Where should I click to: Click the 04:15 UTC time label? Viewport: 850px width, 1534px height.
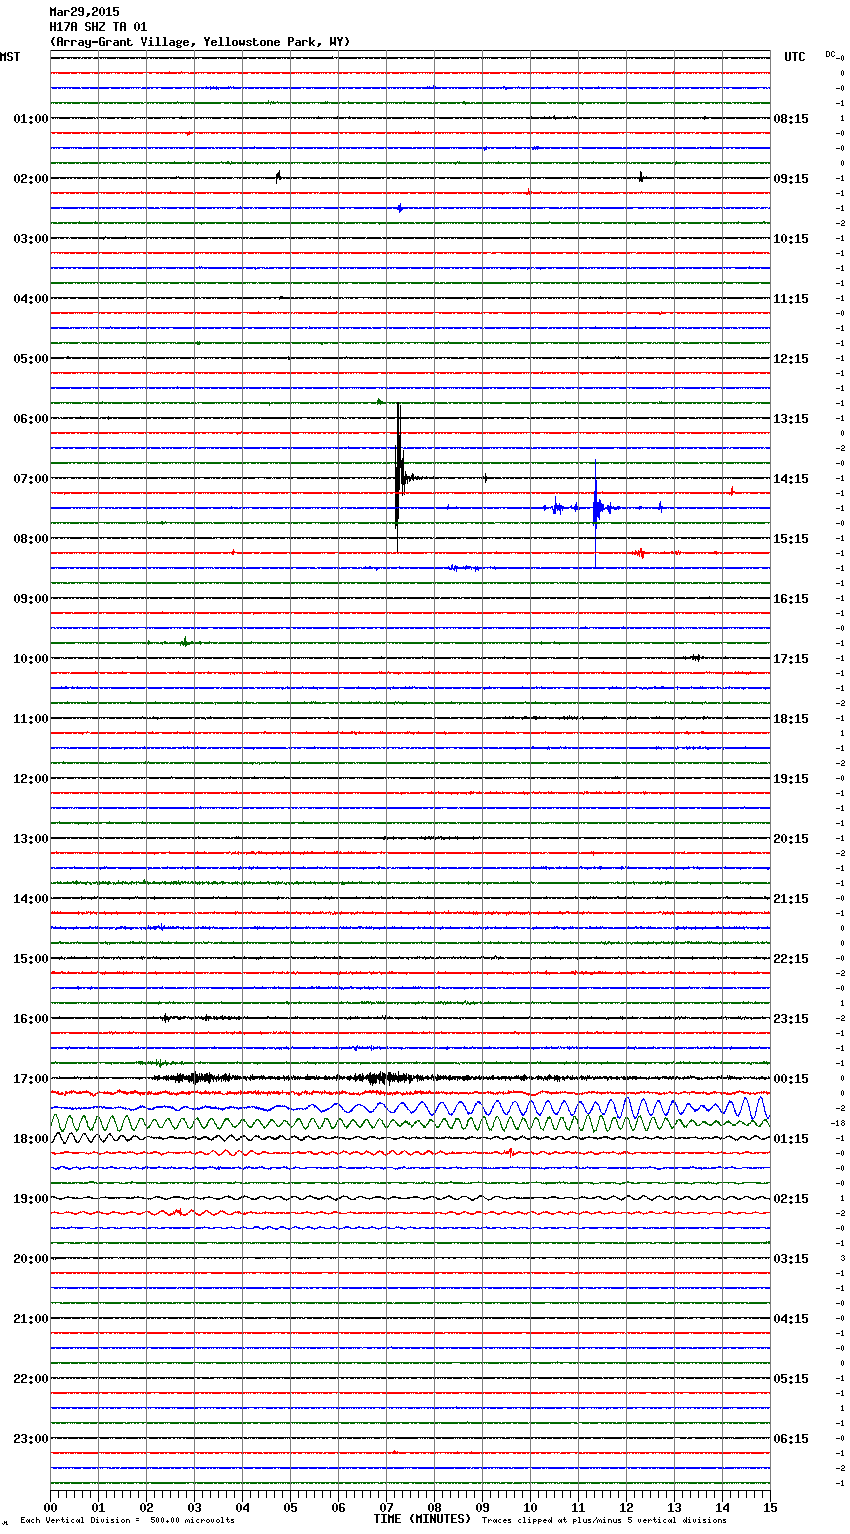click(791, 1319)
